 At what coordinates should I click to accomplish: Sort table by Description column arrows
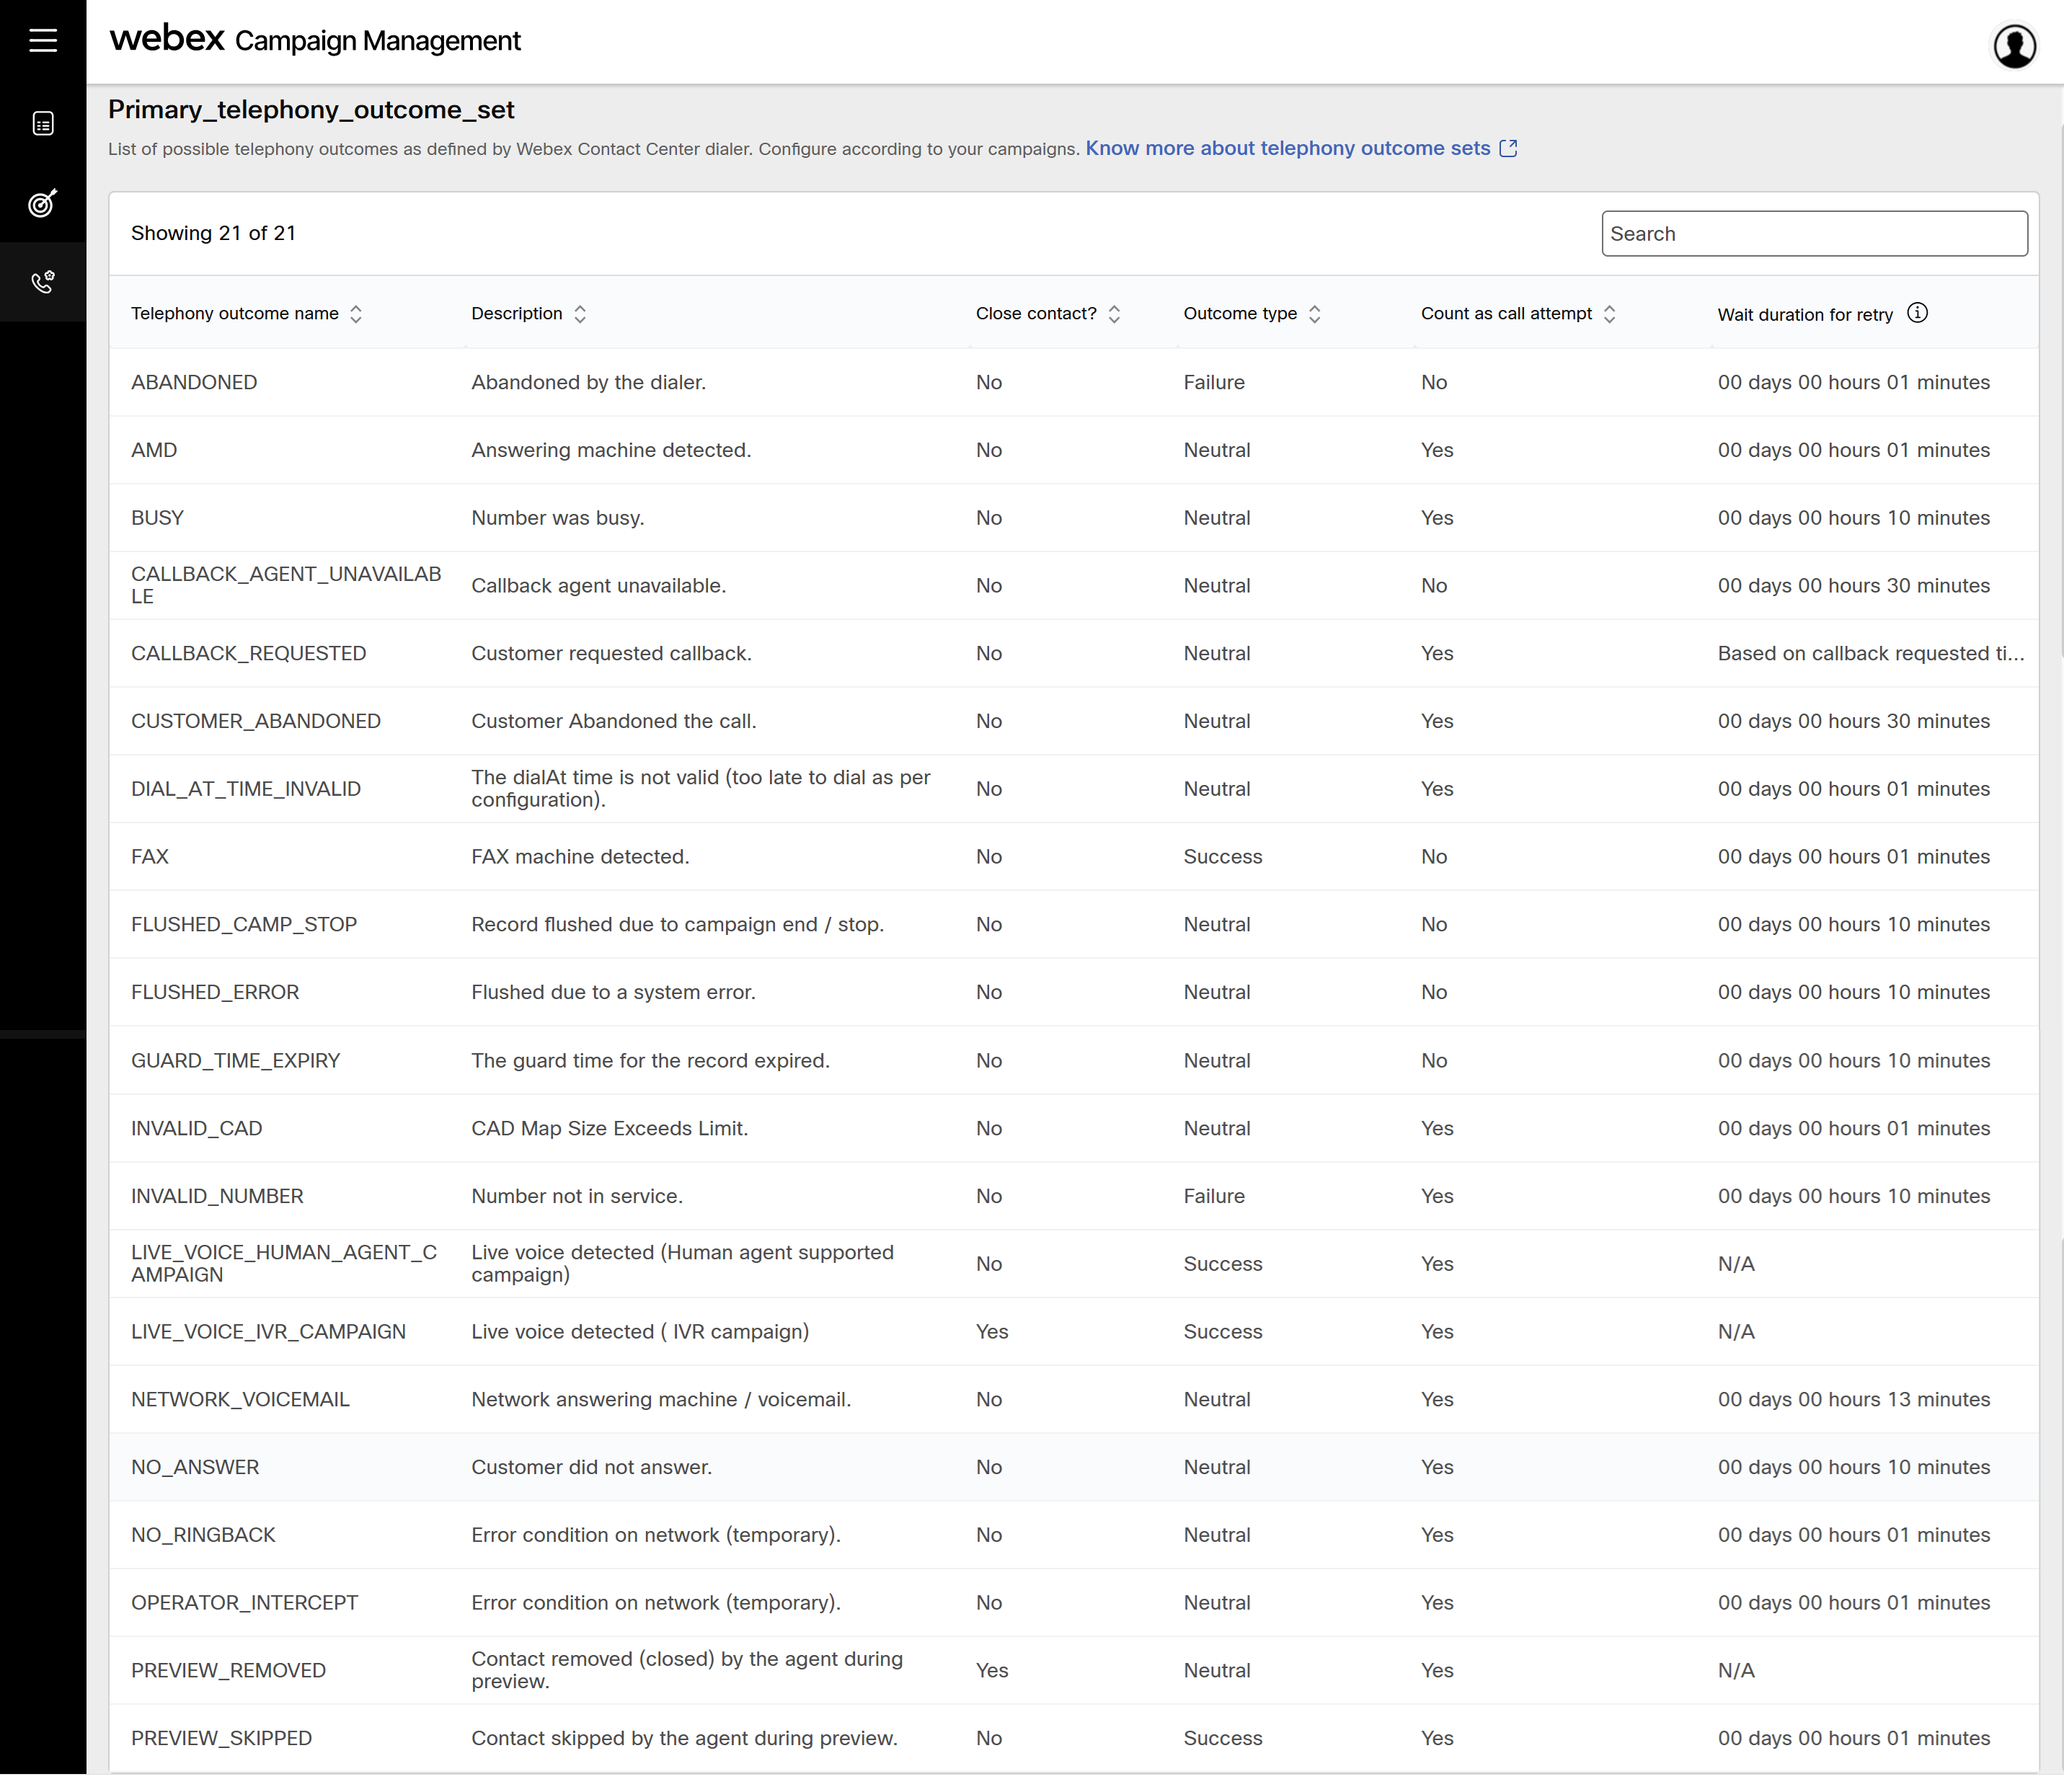coord(580,314)
